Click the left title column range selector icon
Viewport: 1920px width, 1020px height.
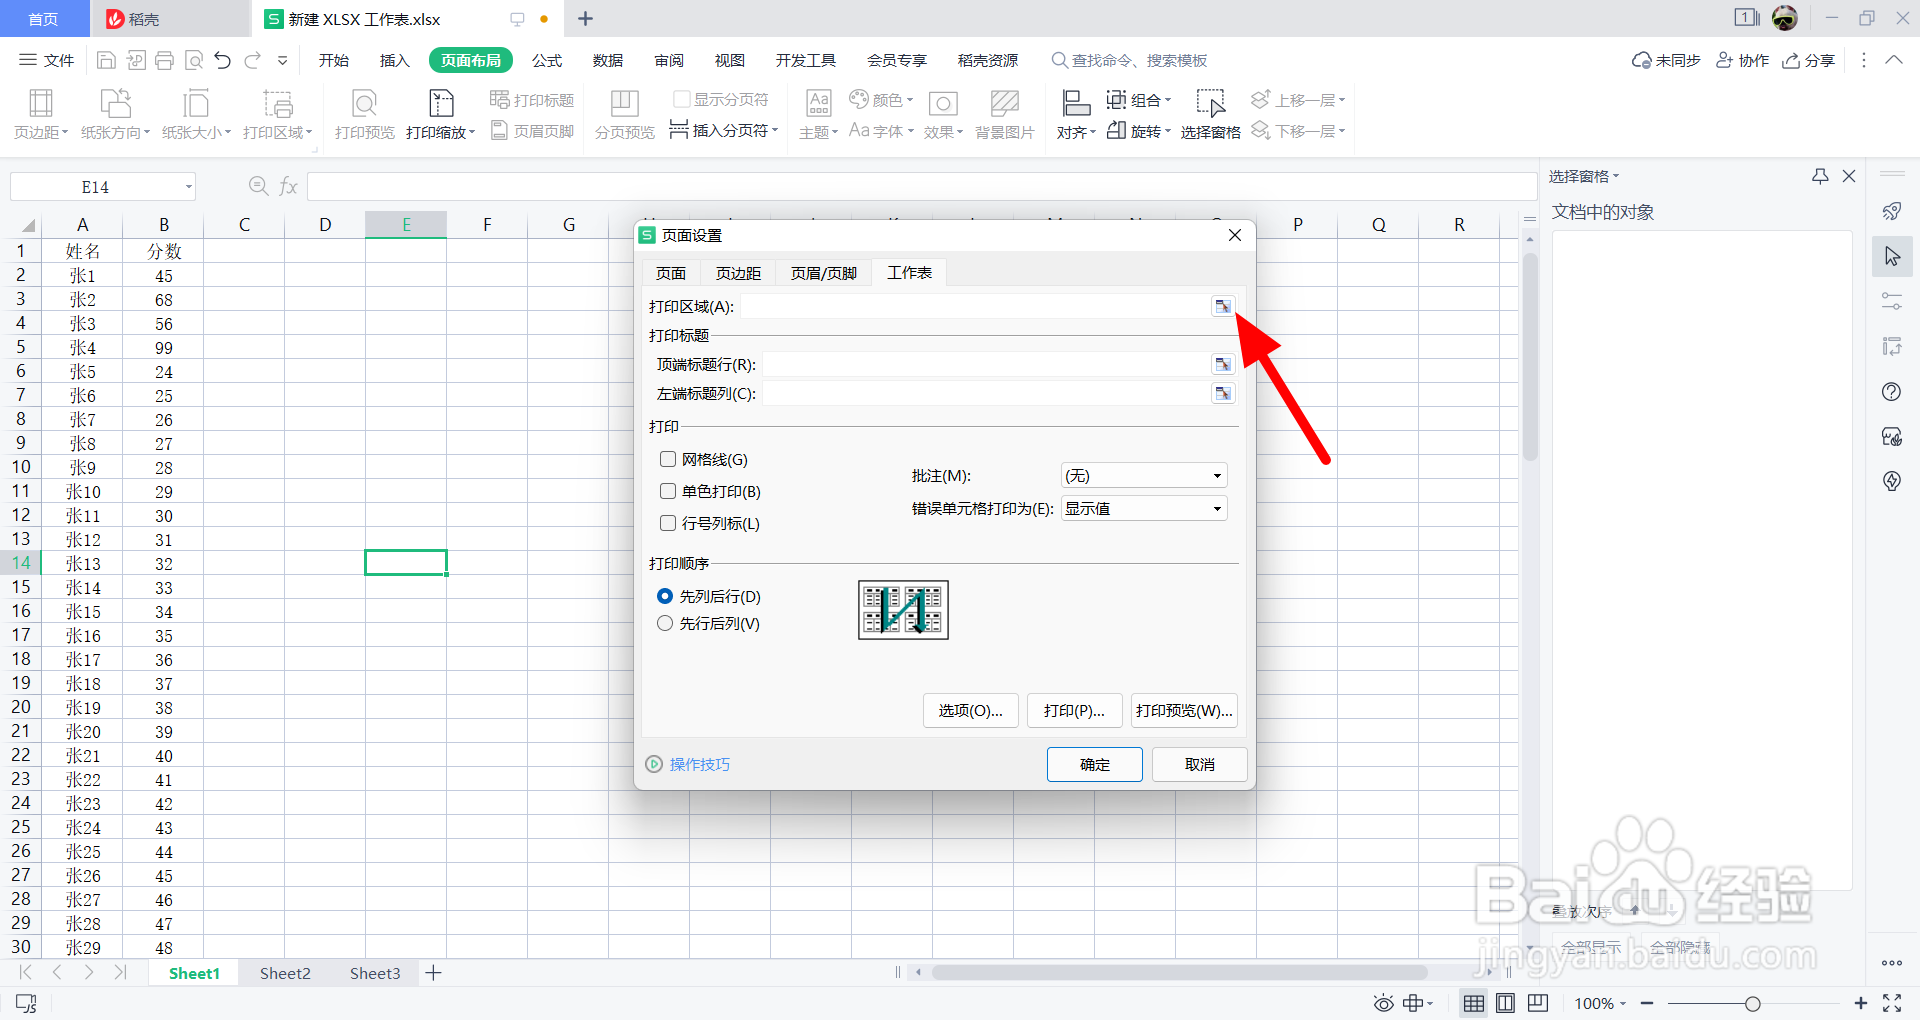[x=1223, y=394]
